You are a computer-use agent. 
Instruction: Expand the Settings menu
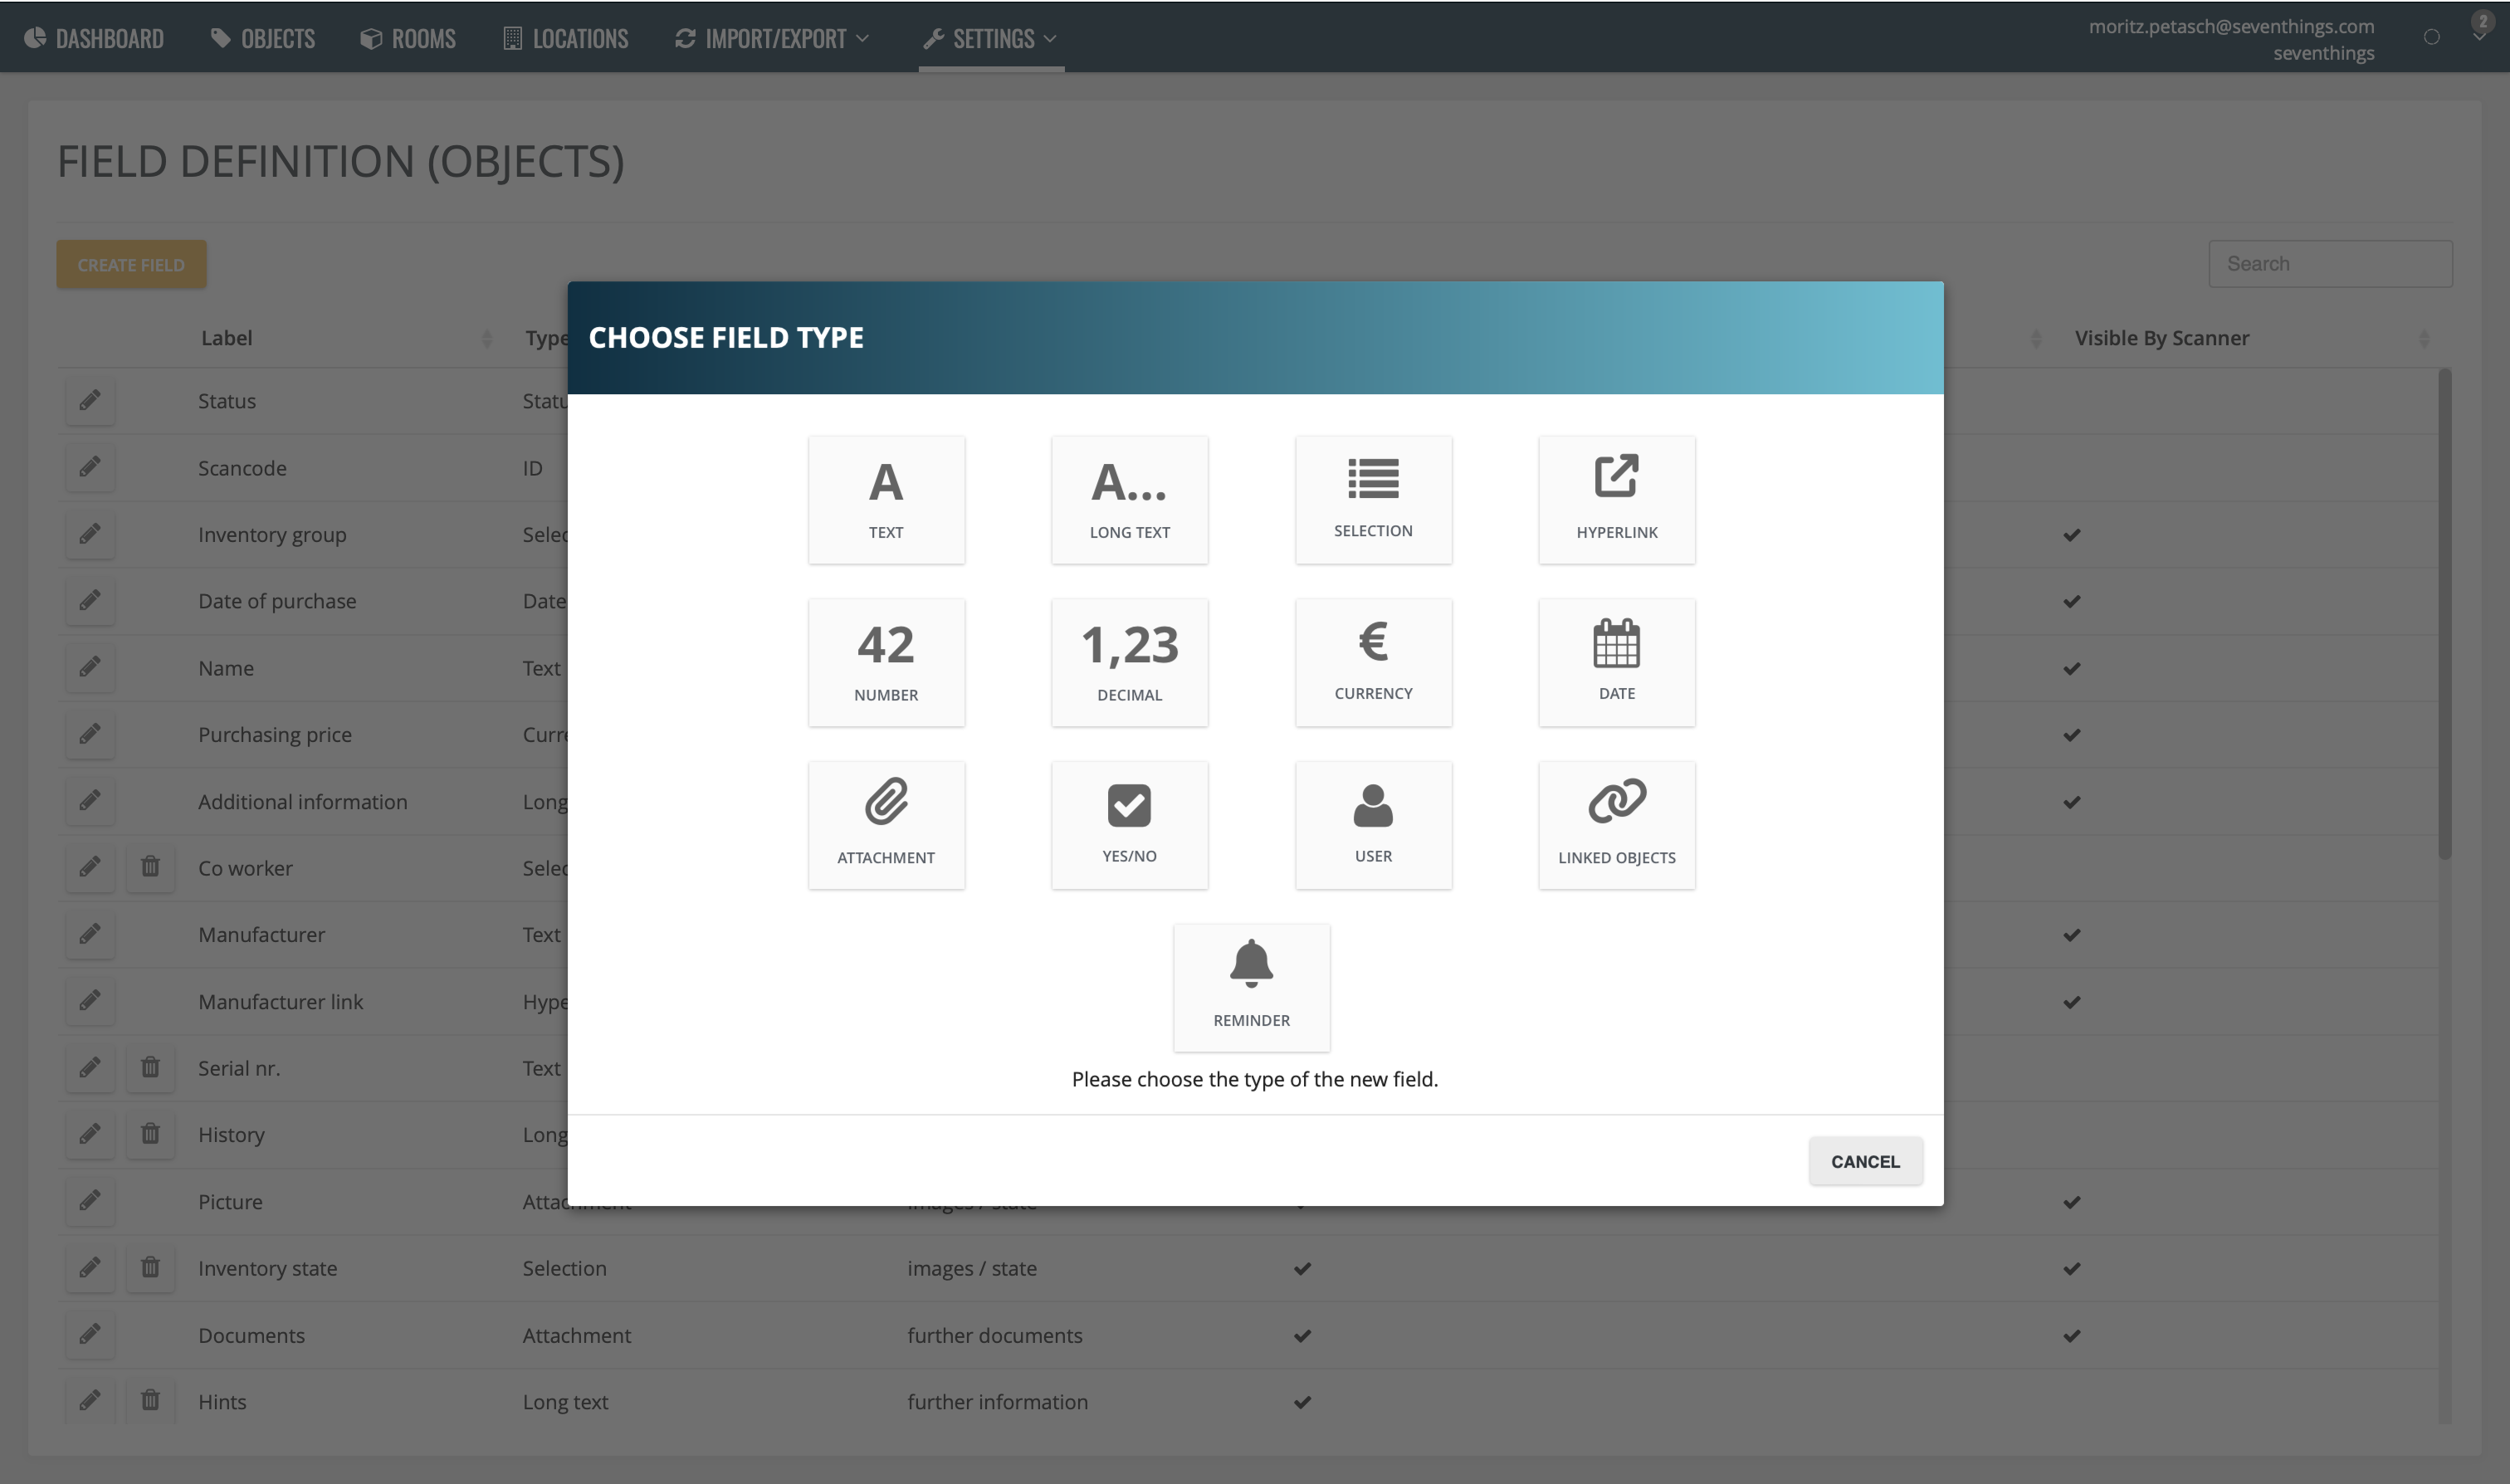(x=991, y=38)
